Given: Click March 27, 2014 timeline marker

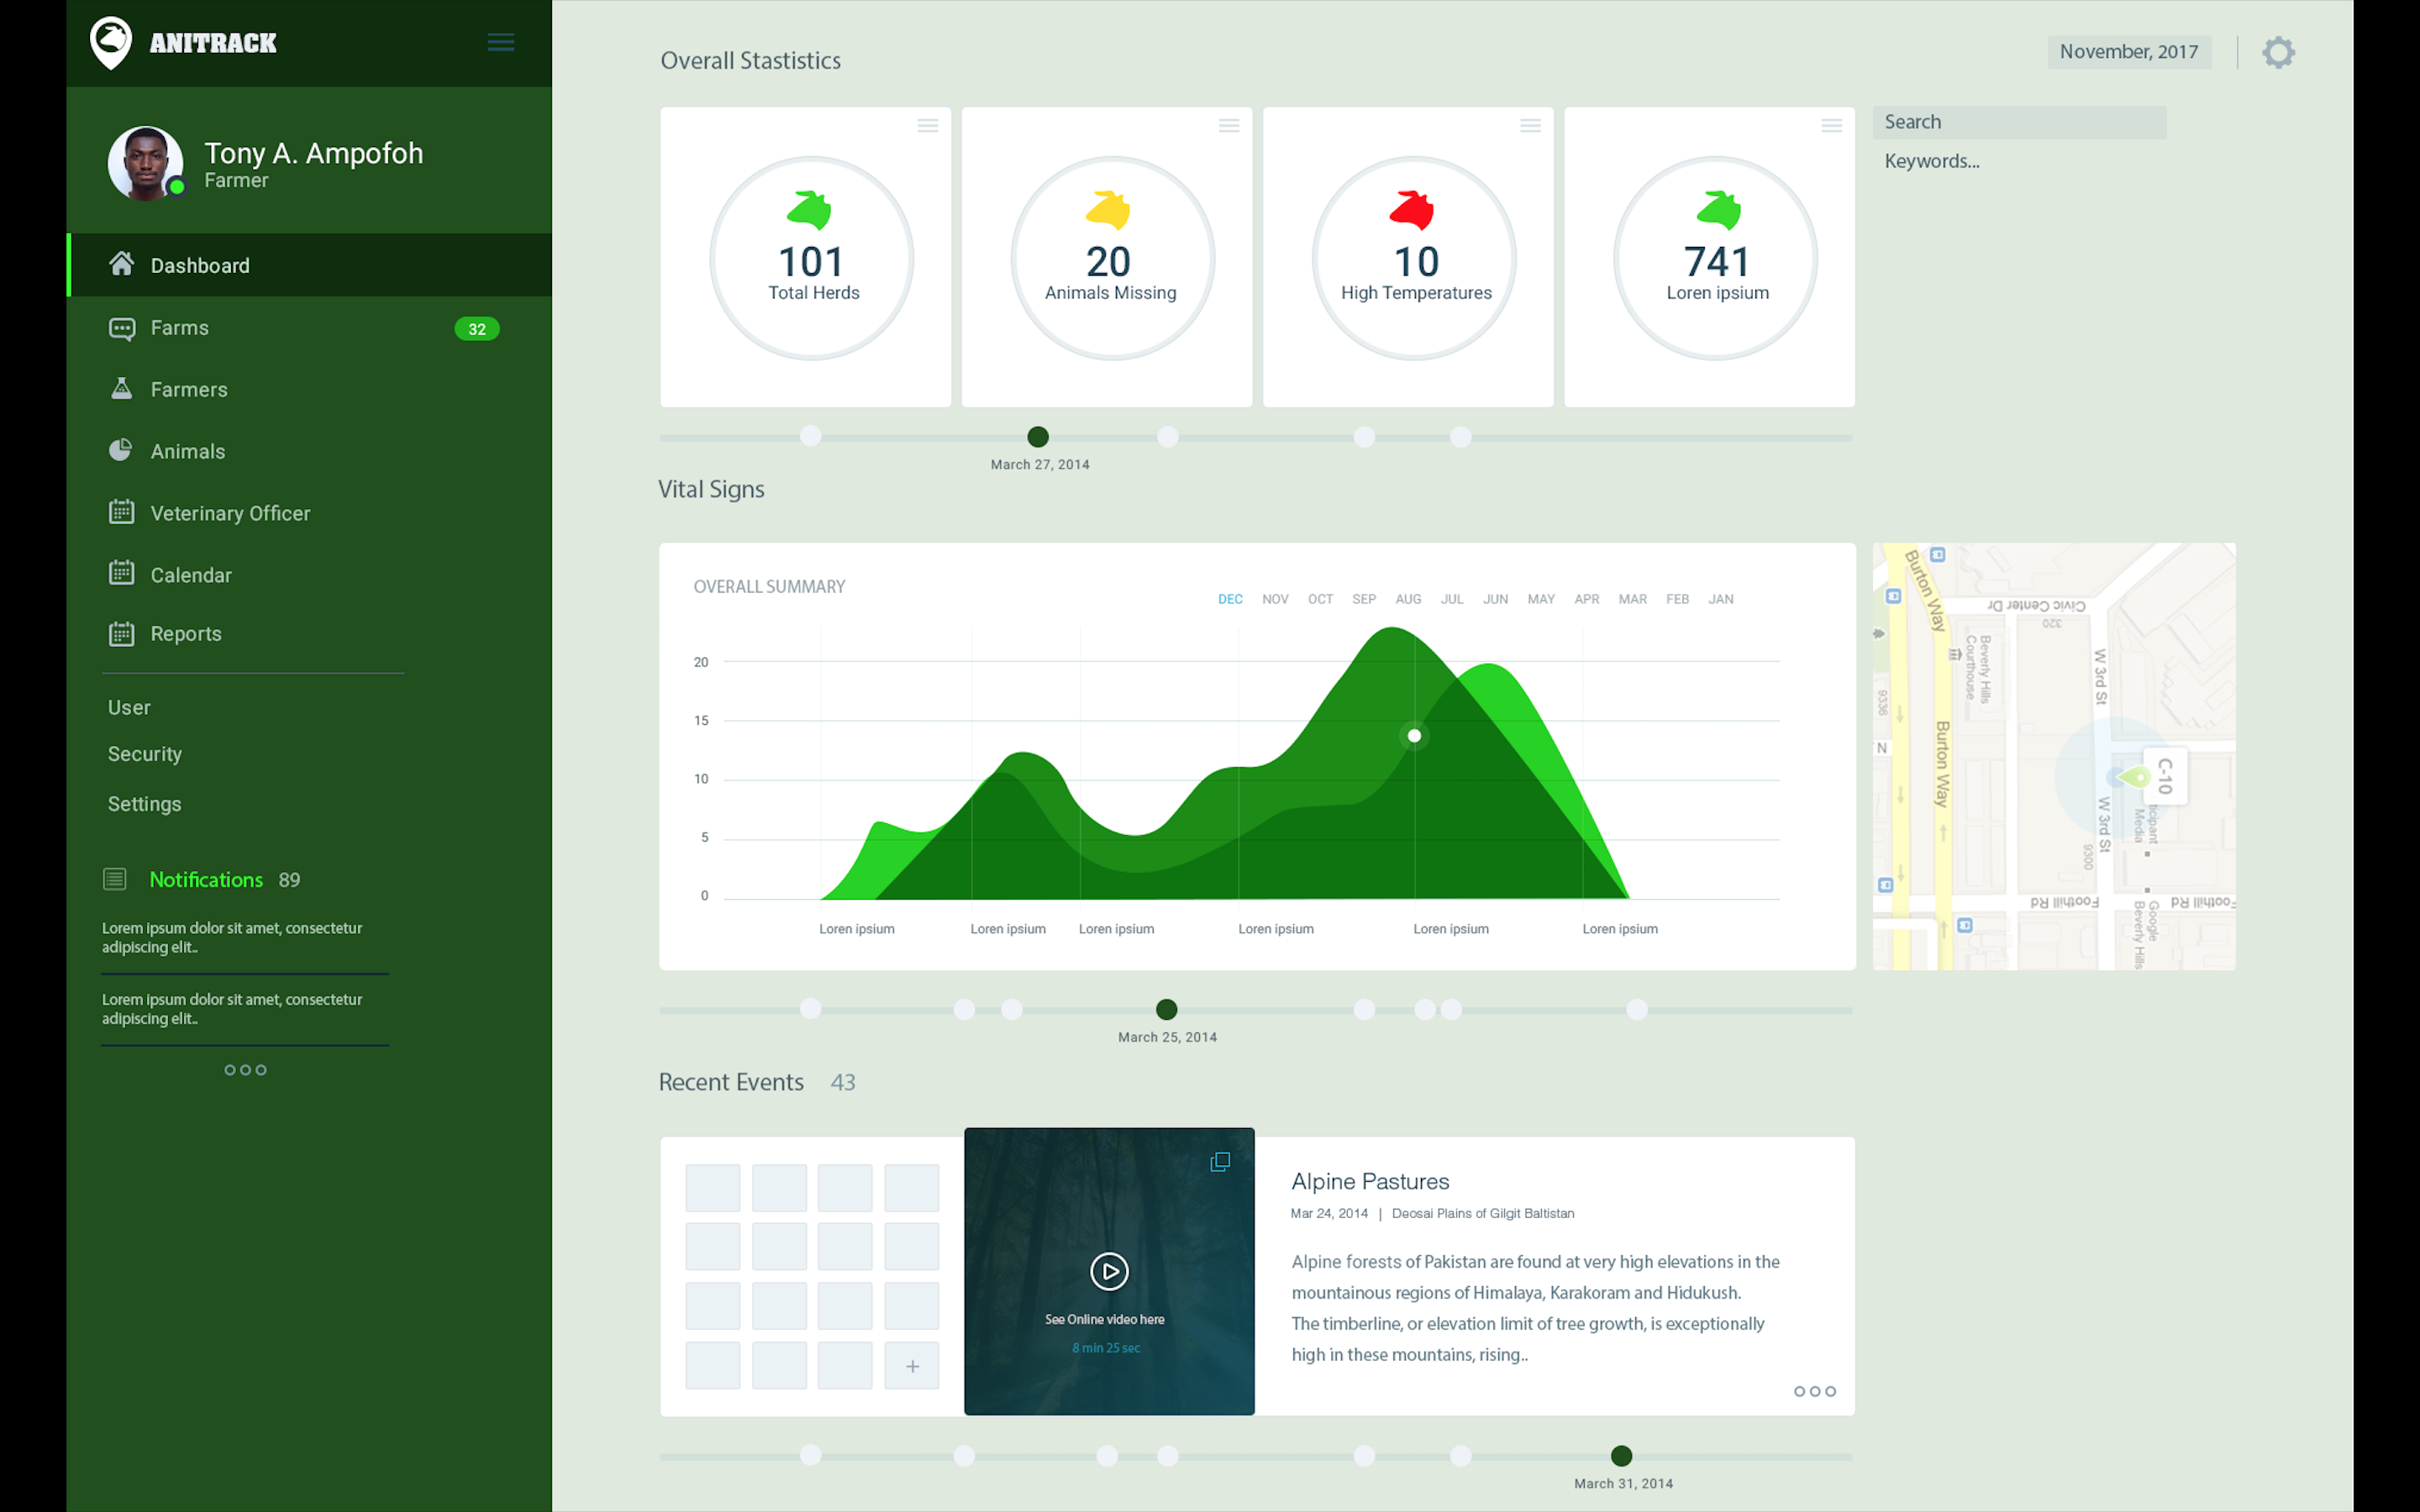Looking at the screenshot, I should [1038, 437].
